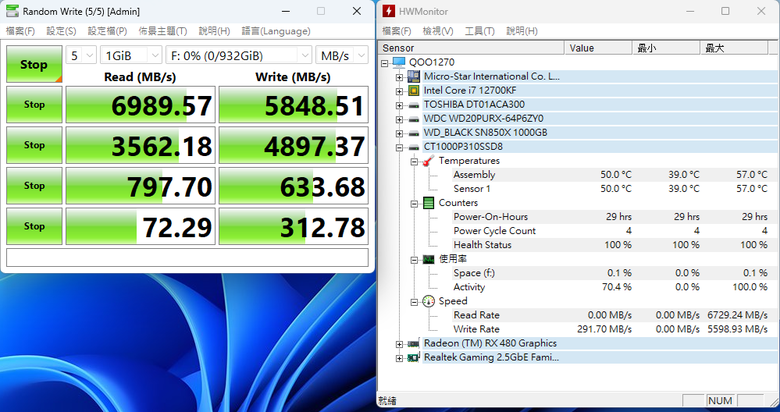The height and width of the screenshot is (412, 780).
Task: Expand the Micro-Star International node
Action: [x=399, y=77]
